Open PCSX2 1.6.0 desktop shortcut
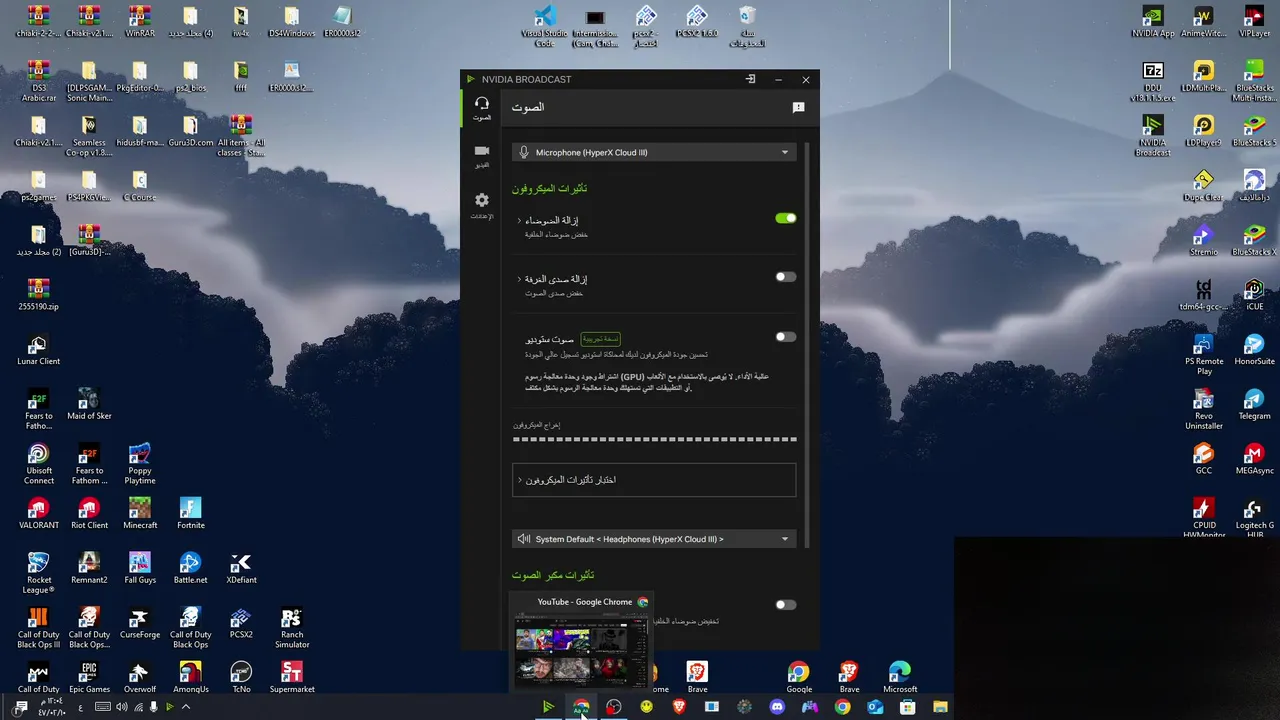The height and width of the screenshot is (720, 1280). click(697, 22)
